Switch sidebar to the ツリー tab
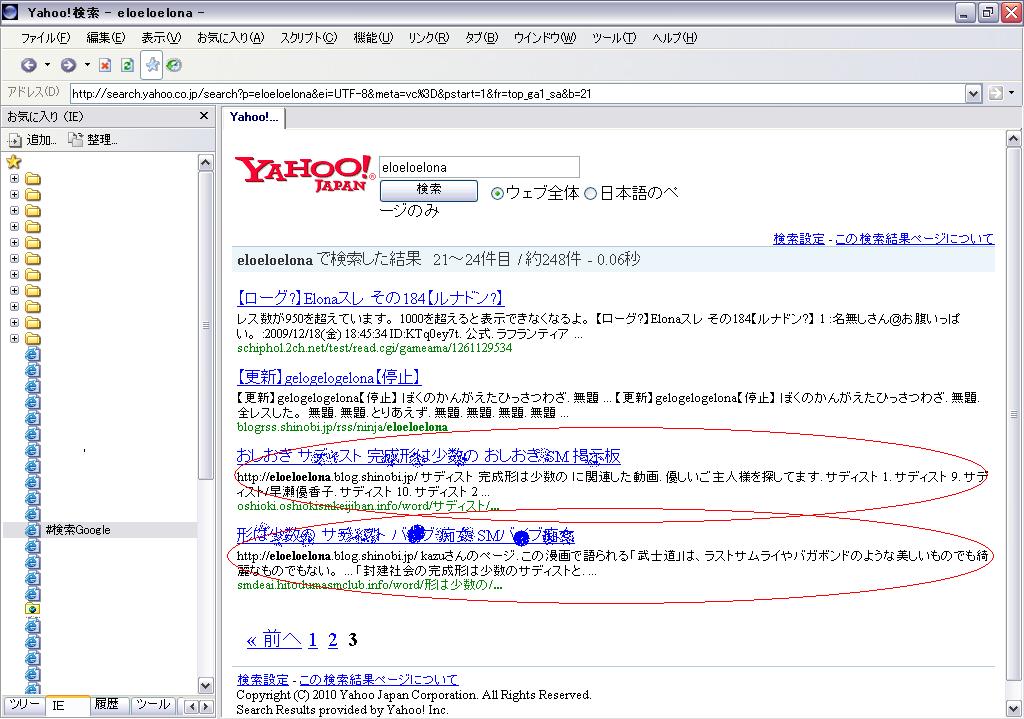The width and height of the screenshot is (1024, 719). (x=24, y=705)
